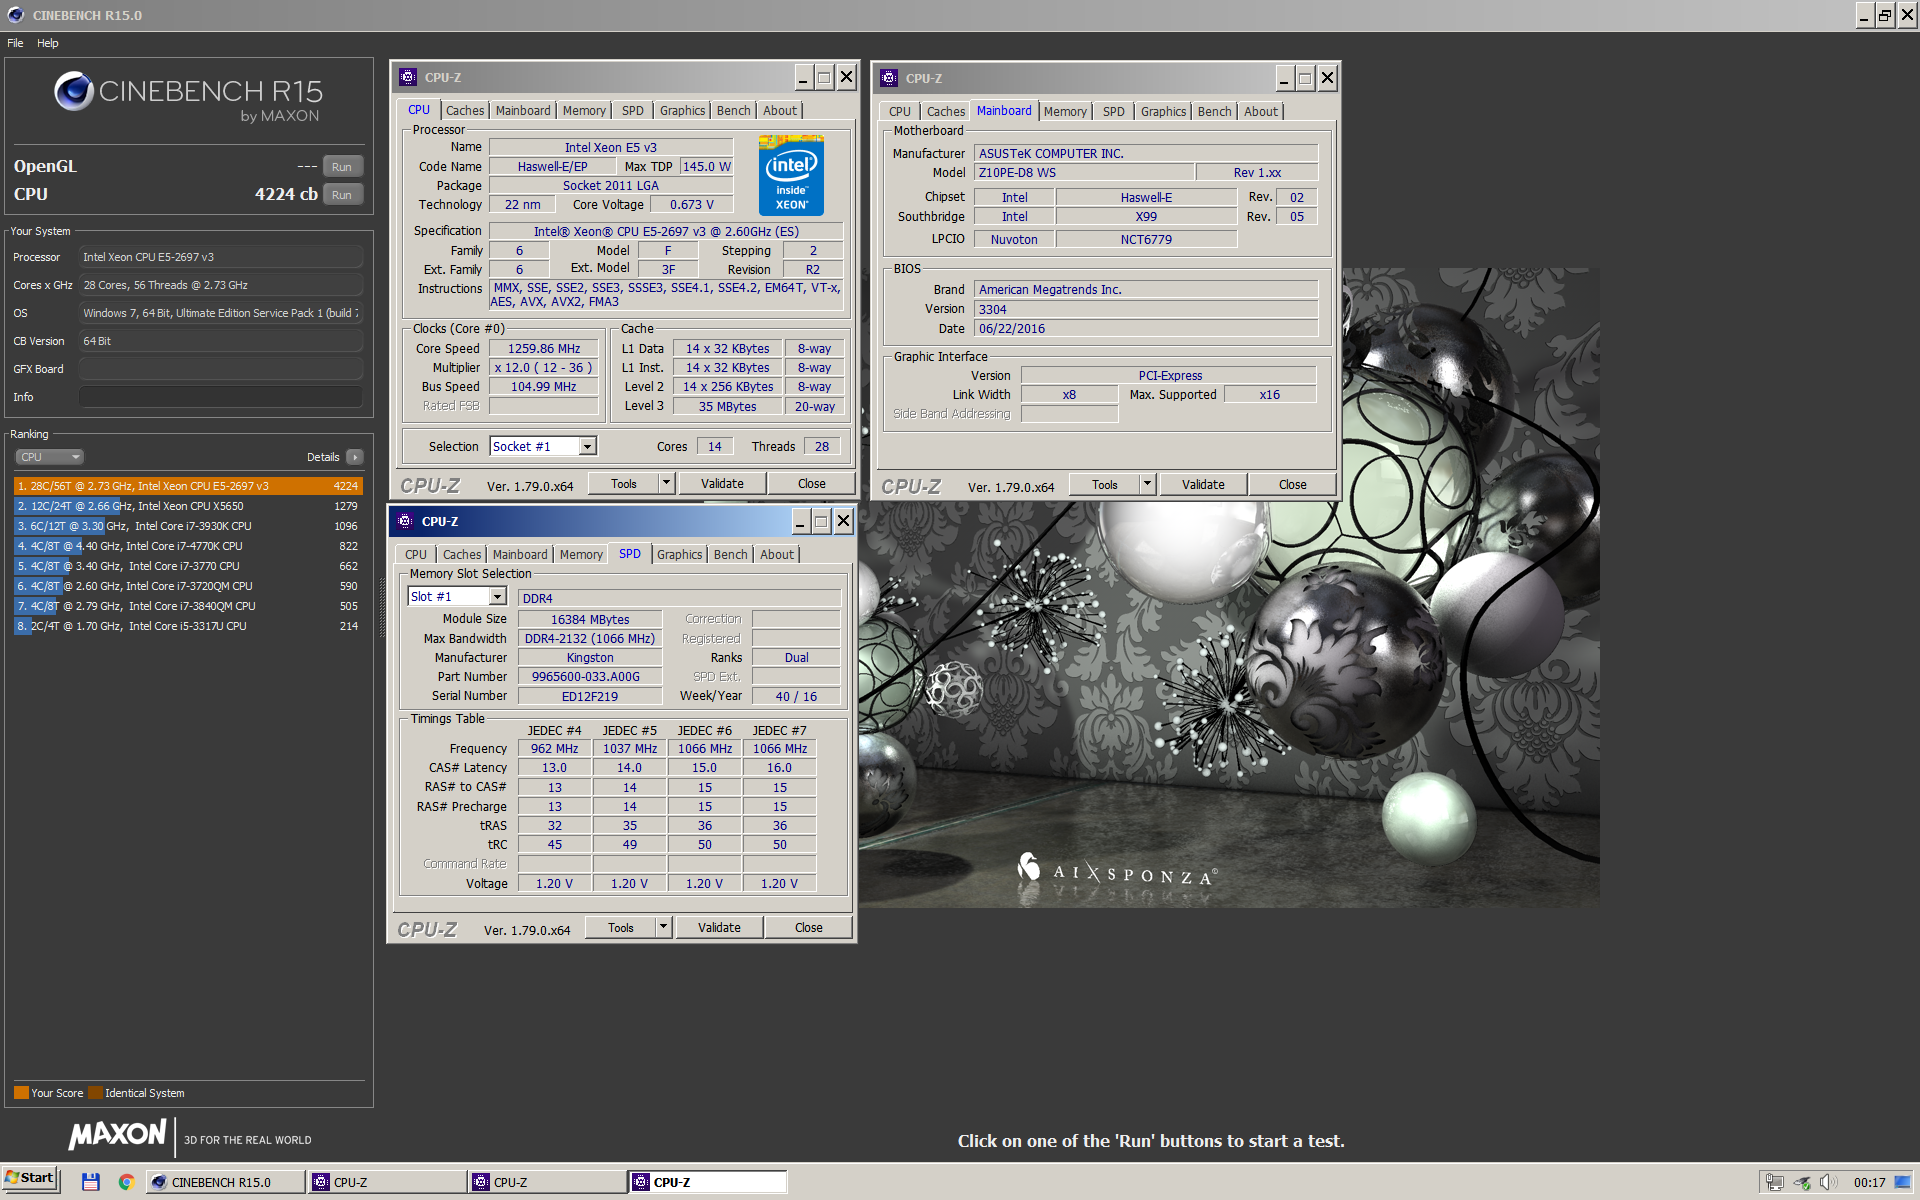
Task: Click the second CPU-Z taskbar button
Action: [x=547, y=1182]
